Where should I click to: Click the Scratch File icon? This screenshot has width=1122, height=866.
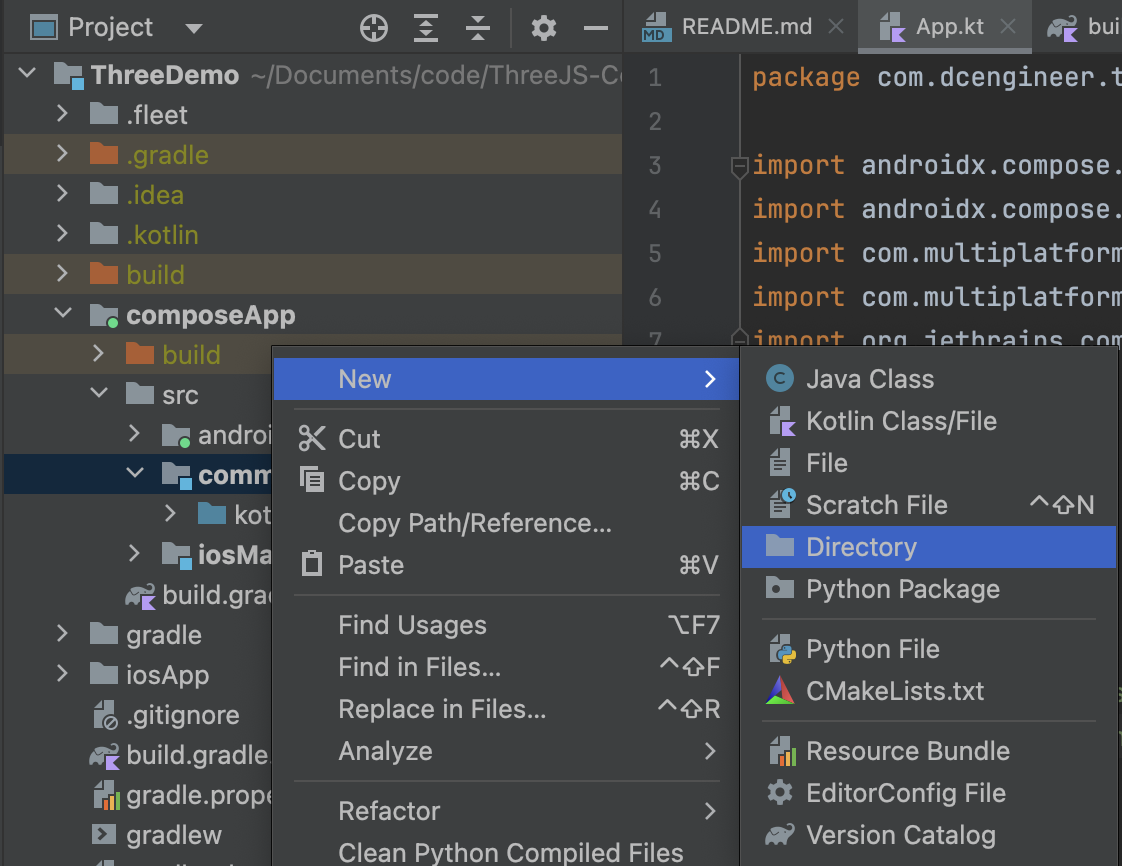(x=780, y=505)
